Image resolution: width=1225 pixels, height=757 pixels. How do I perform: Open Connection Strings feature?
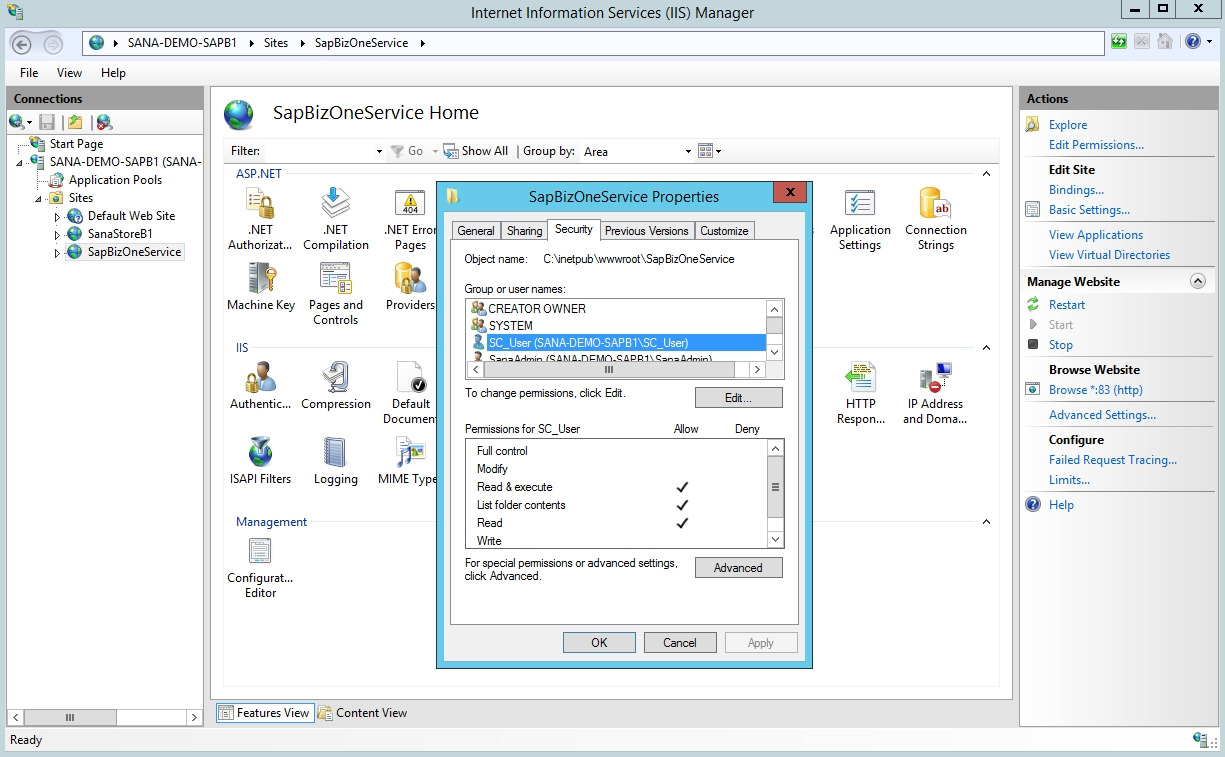click(936, 219)
